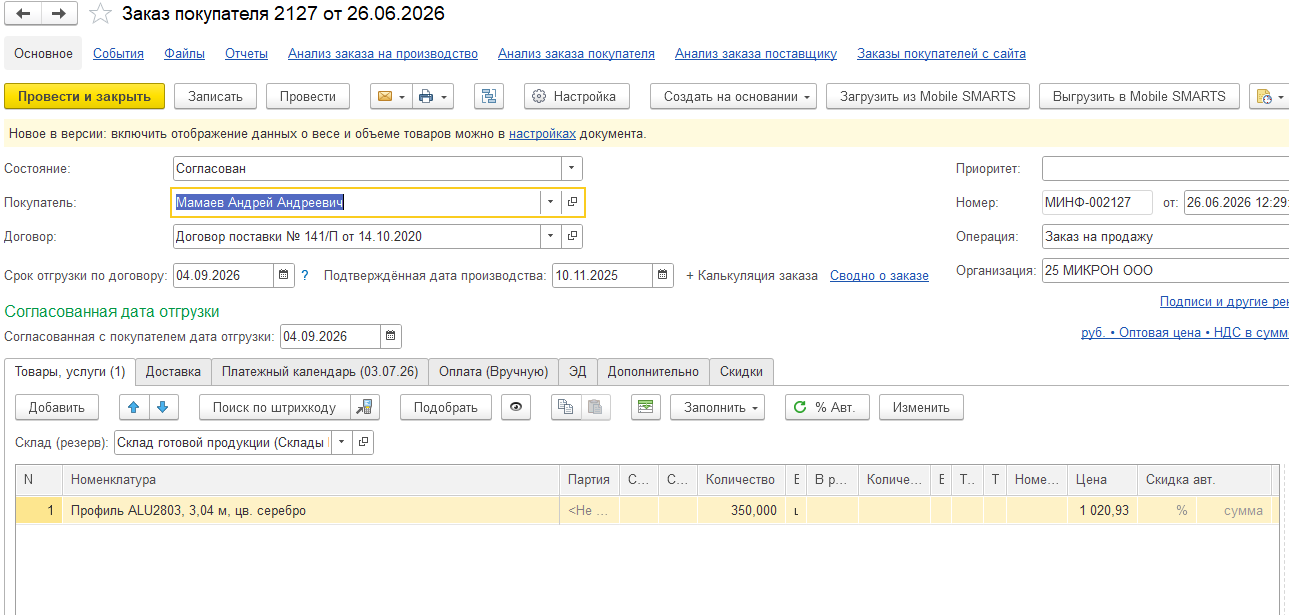Click Загрузить из Mobile SMARTS
The width and height of the screenshot is (1289, 615).
pos(928,96)
